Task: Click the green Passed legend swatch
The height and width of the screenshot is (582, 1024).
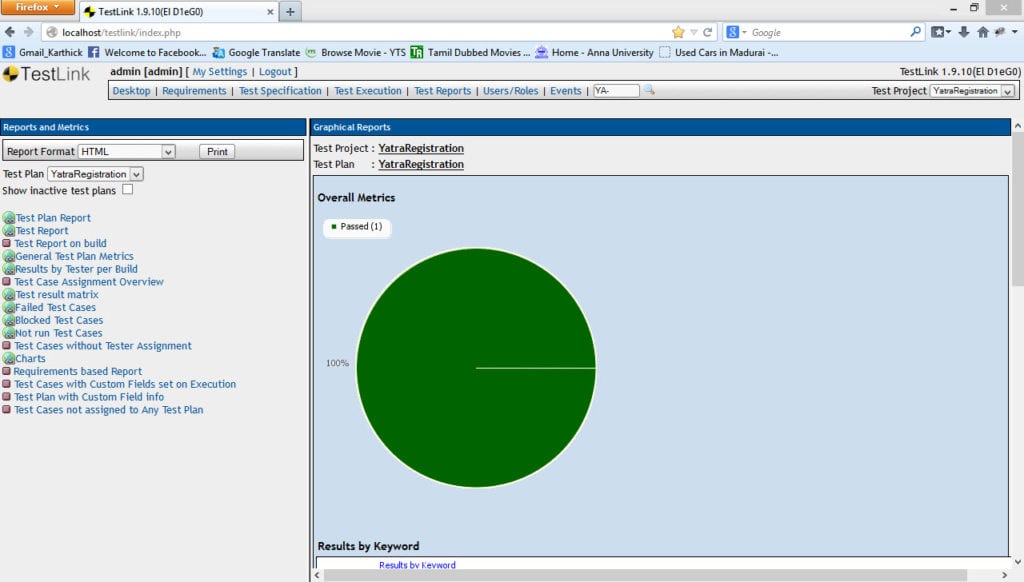Action: [334, 227]
